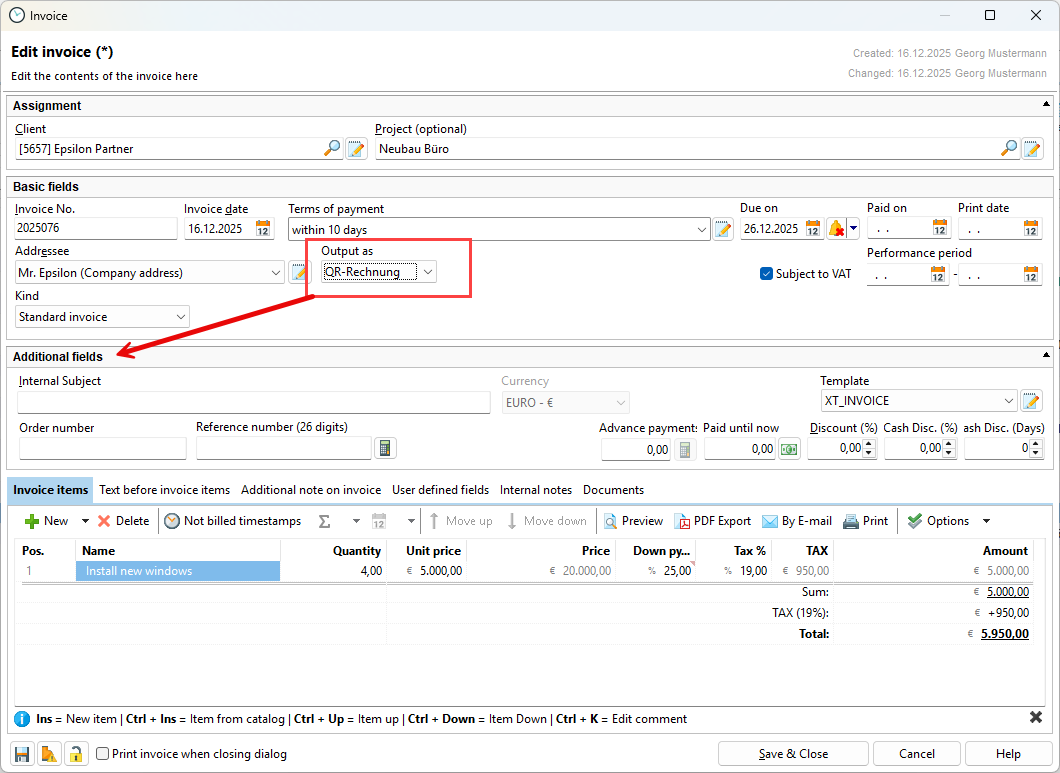
Task: Click the reference number calculator icon
Action: 385,449
